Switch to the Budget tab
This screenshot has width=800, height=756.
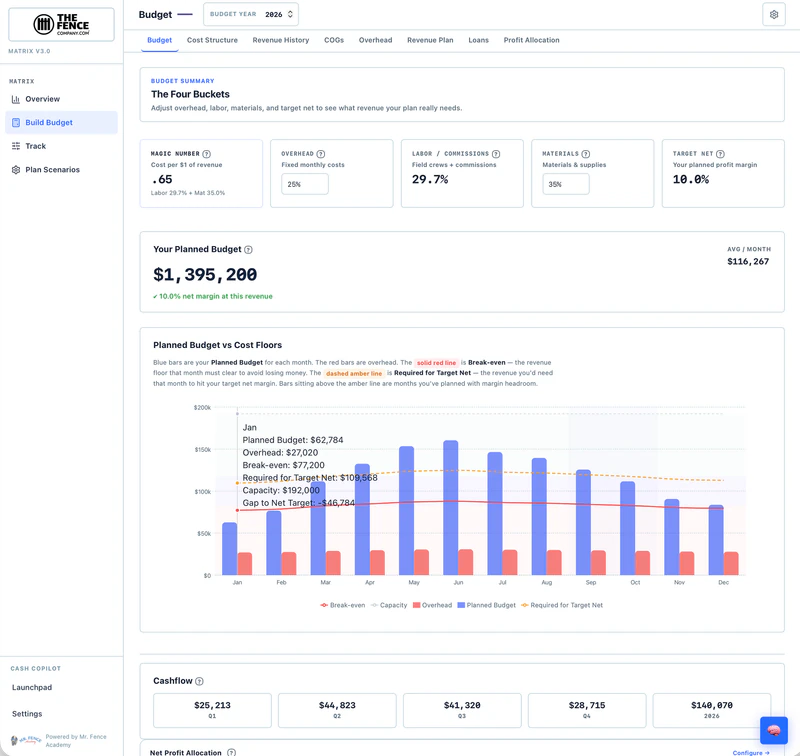[x=160, y=40]
